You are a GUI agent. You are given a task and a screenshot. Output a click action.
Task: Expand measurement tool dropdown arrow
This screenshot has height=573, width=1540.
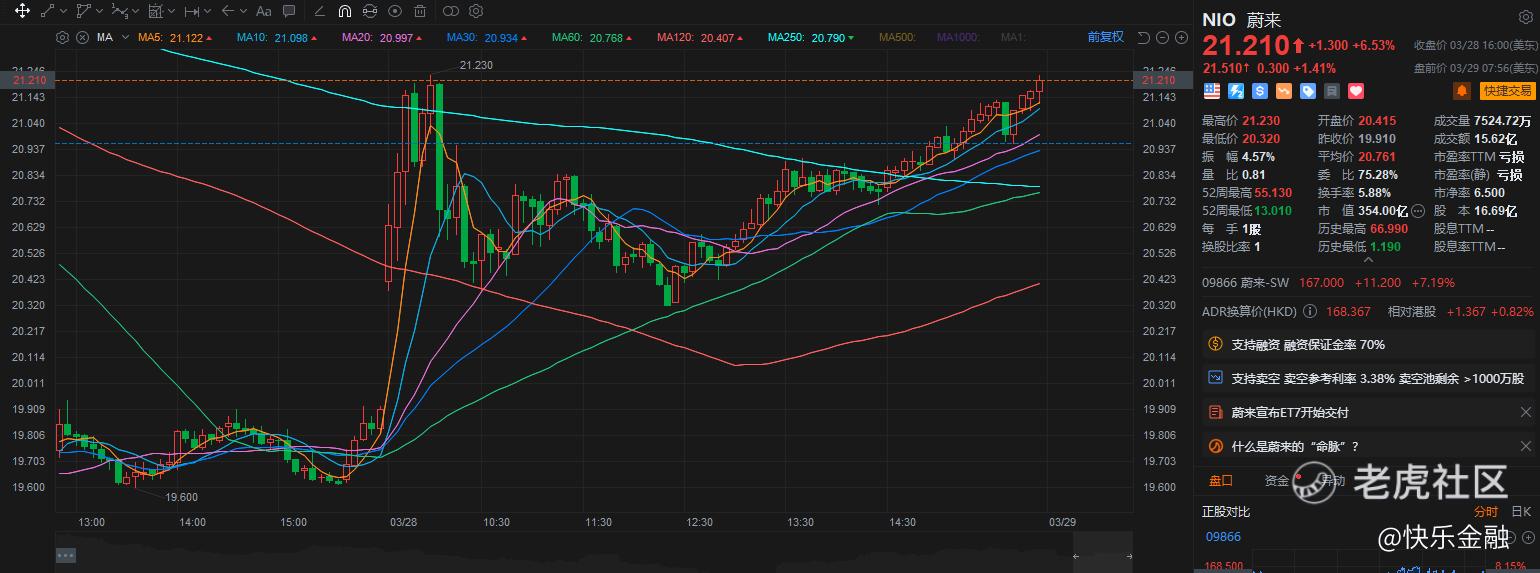(x=172, y=12)
